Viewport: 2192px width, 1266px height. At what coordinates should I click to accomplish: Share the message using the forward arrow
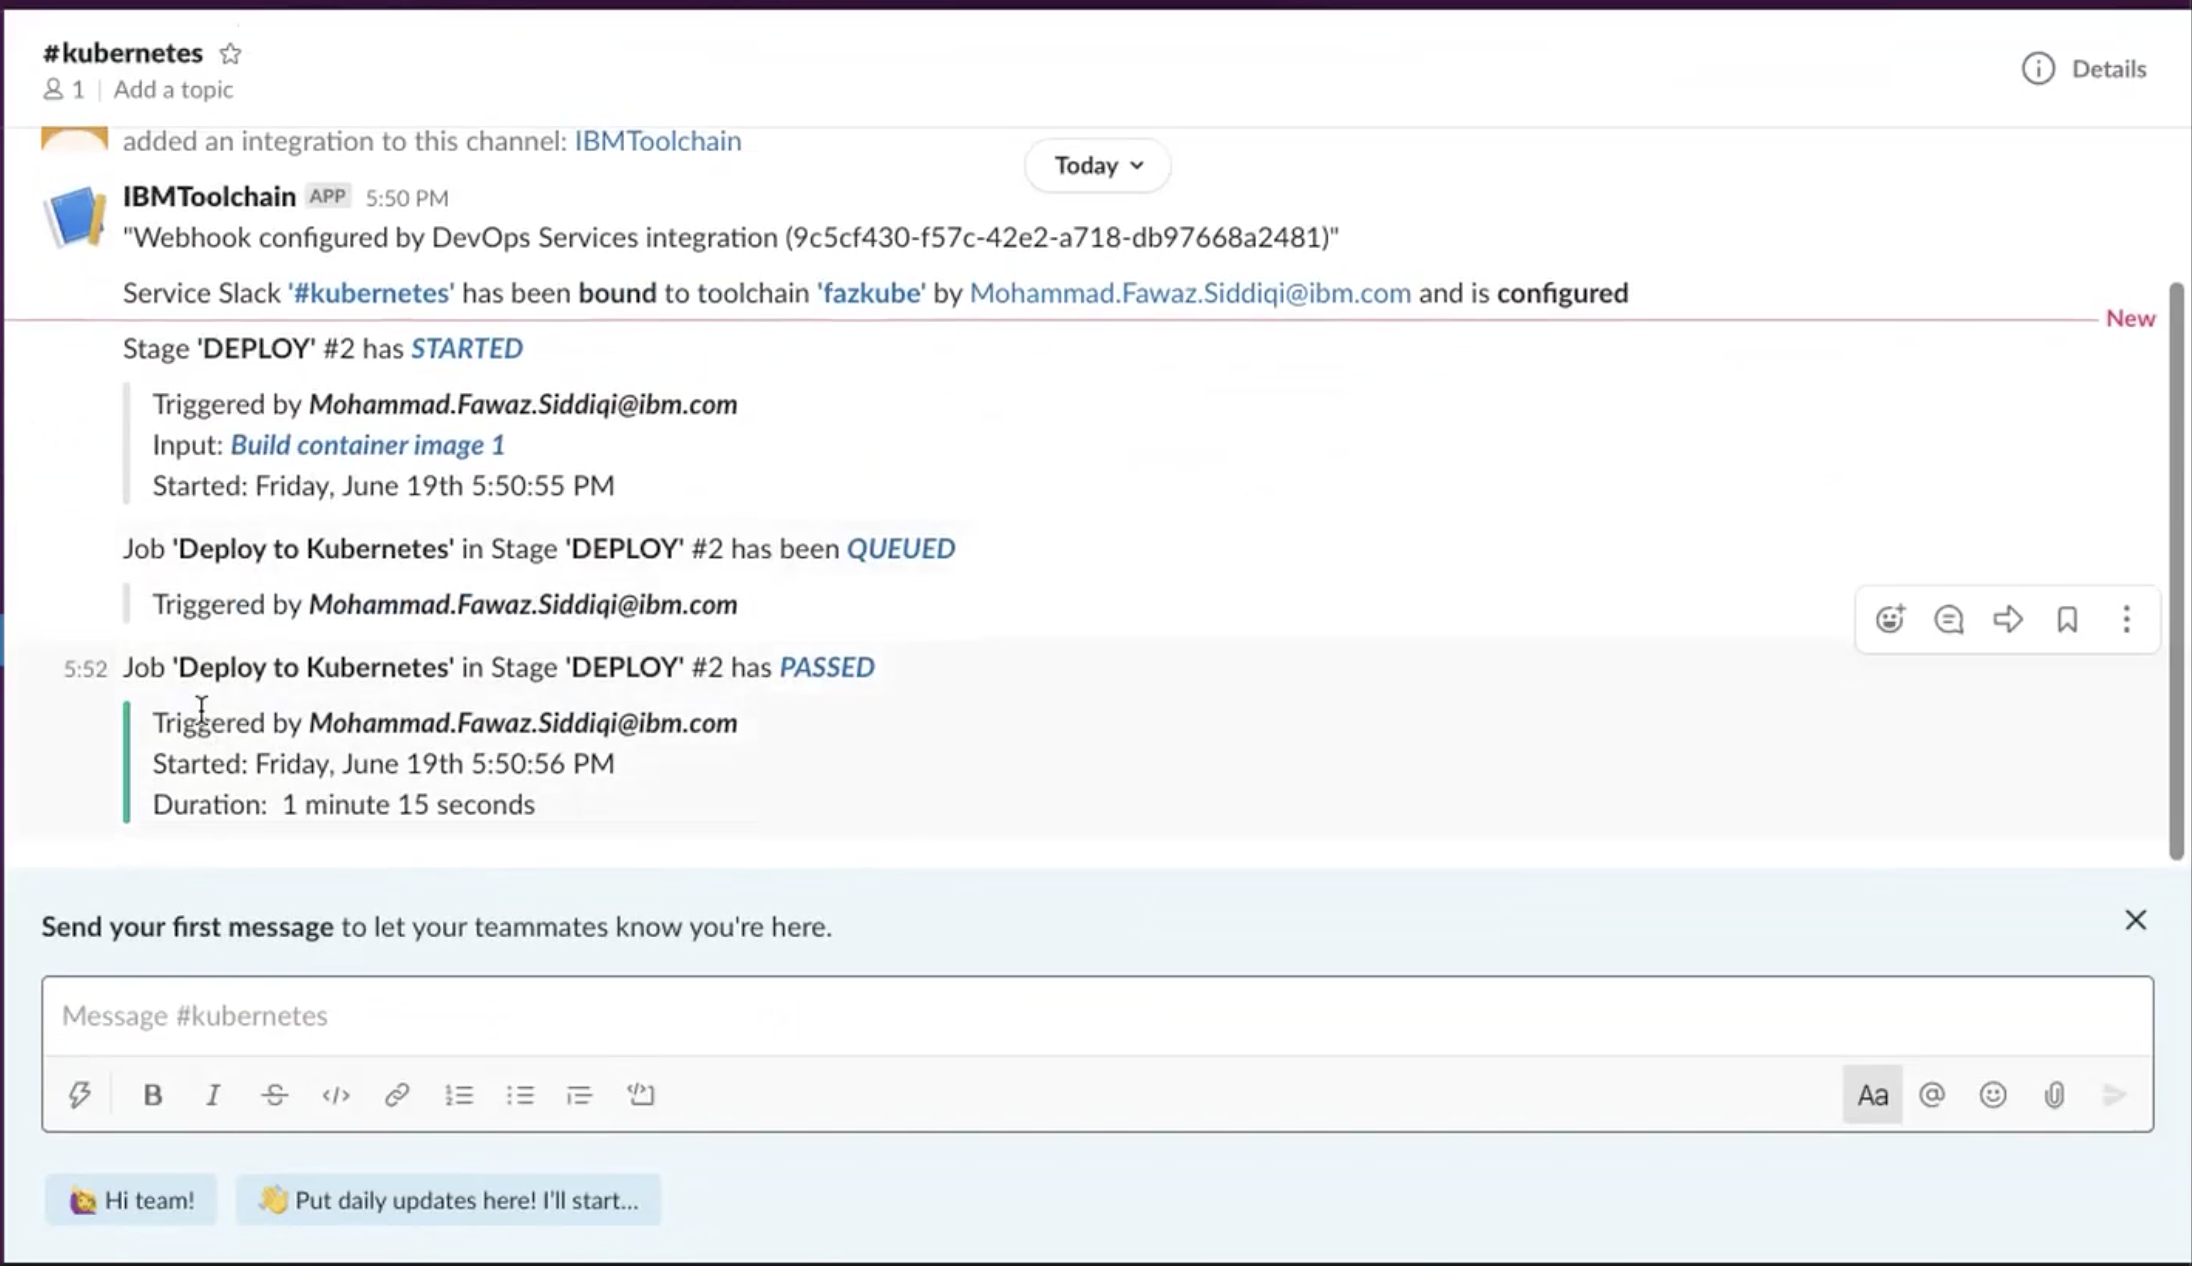pos(2007,619)
